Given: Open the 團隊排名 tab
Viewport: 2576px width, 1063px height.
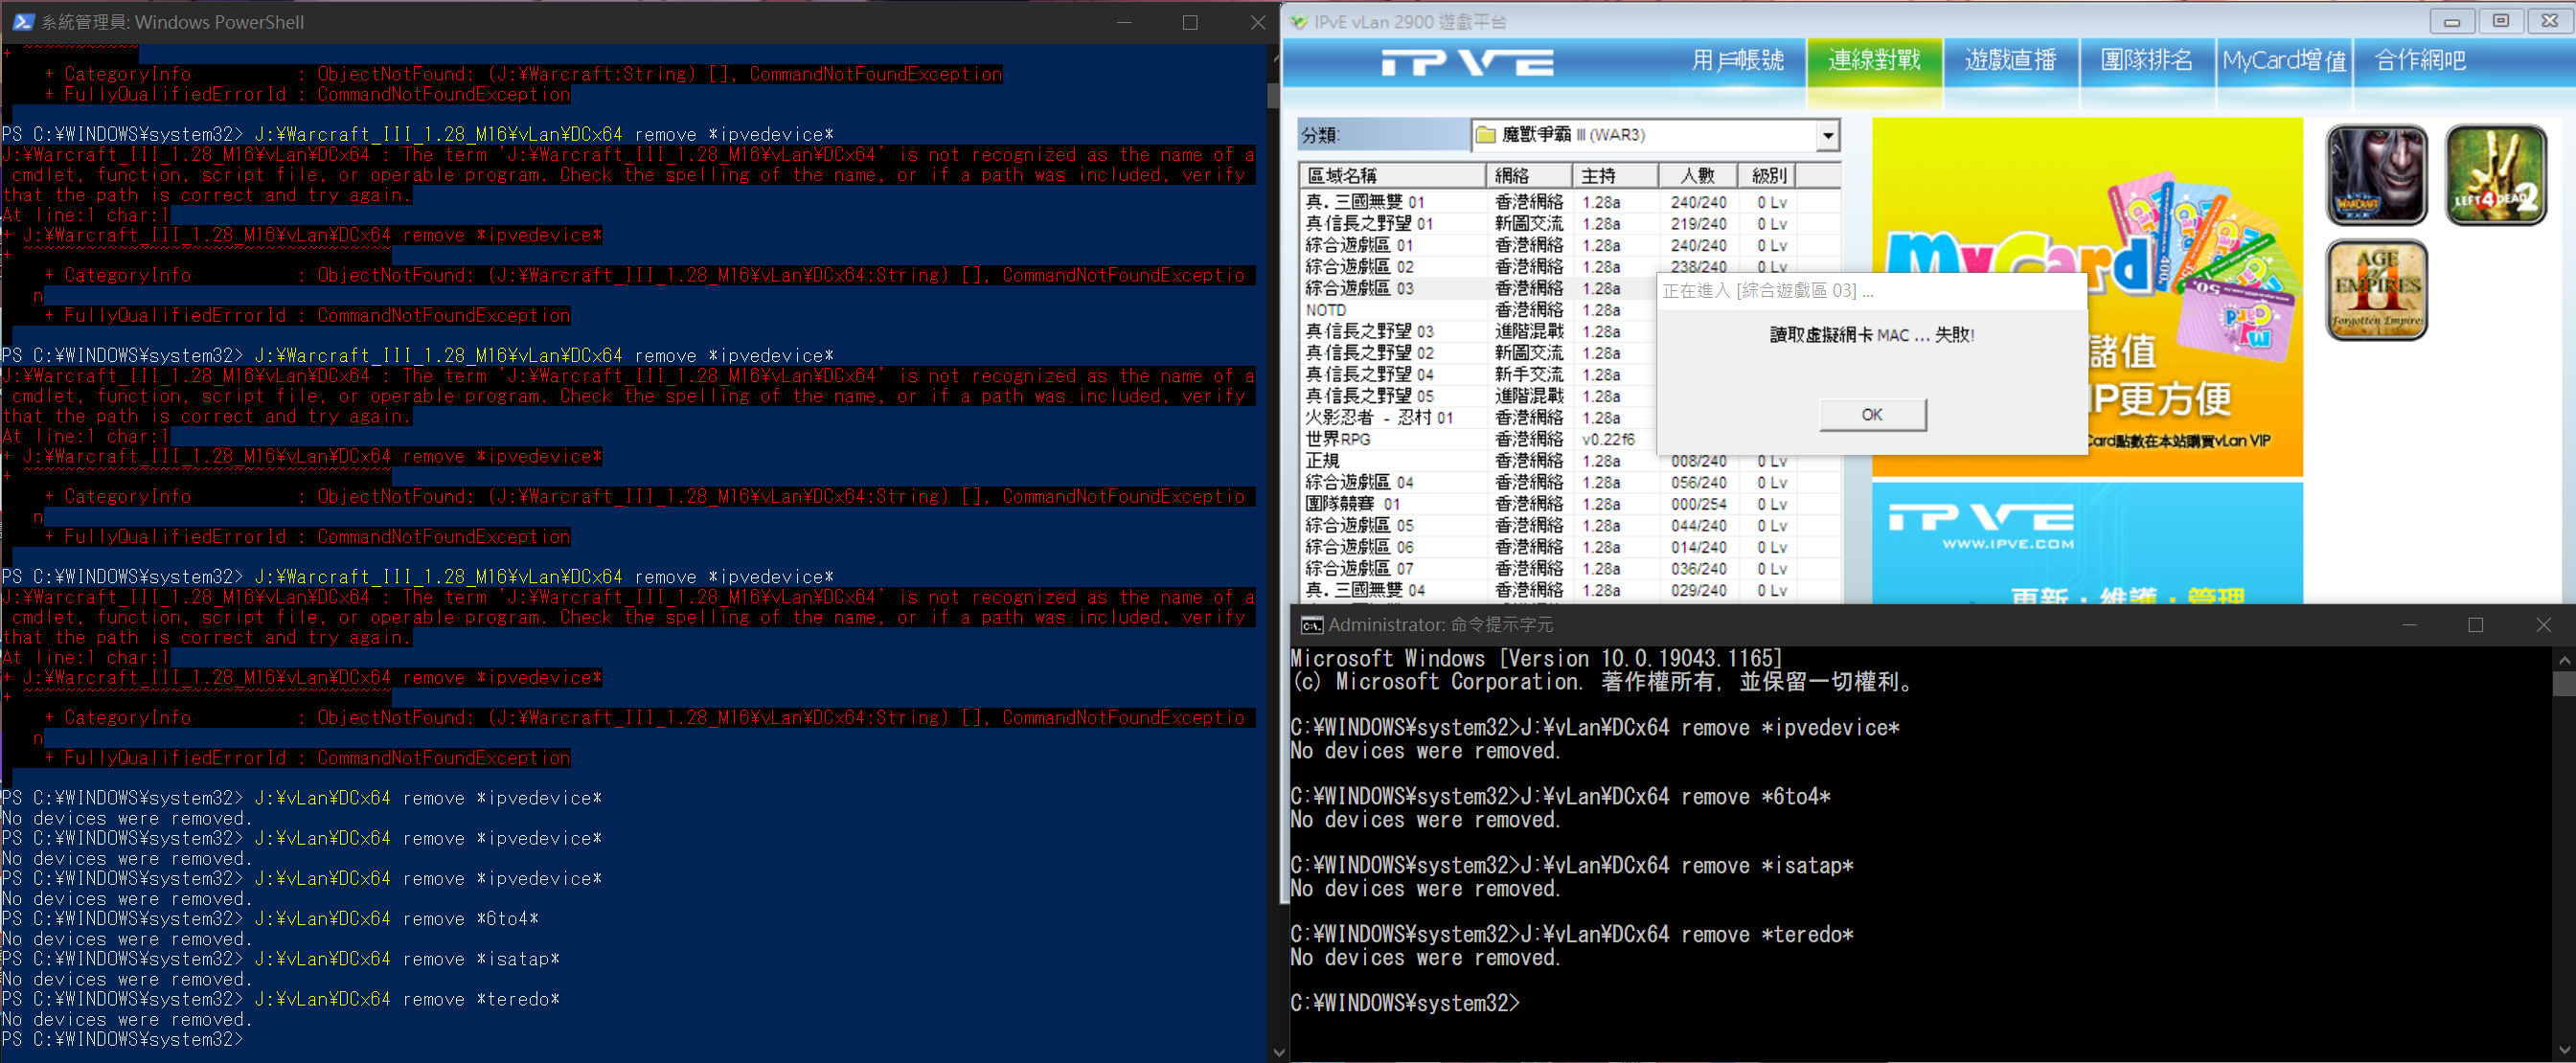Looking at the screenshot, I should coord(2146,61).
